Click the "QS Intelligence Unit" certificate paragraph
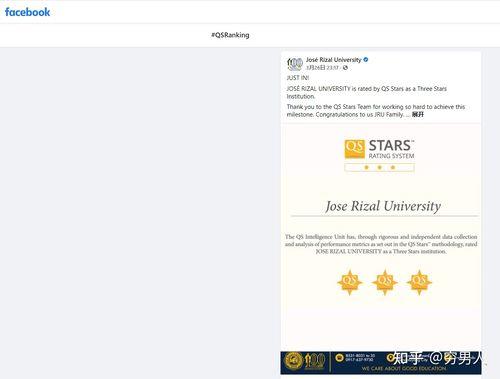The width and height of the screenshot is (500, 379). click(x=381, y=244)
